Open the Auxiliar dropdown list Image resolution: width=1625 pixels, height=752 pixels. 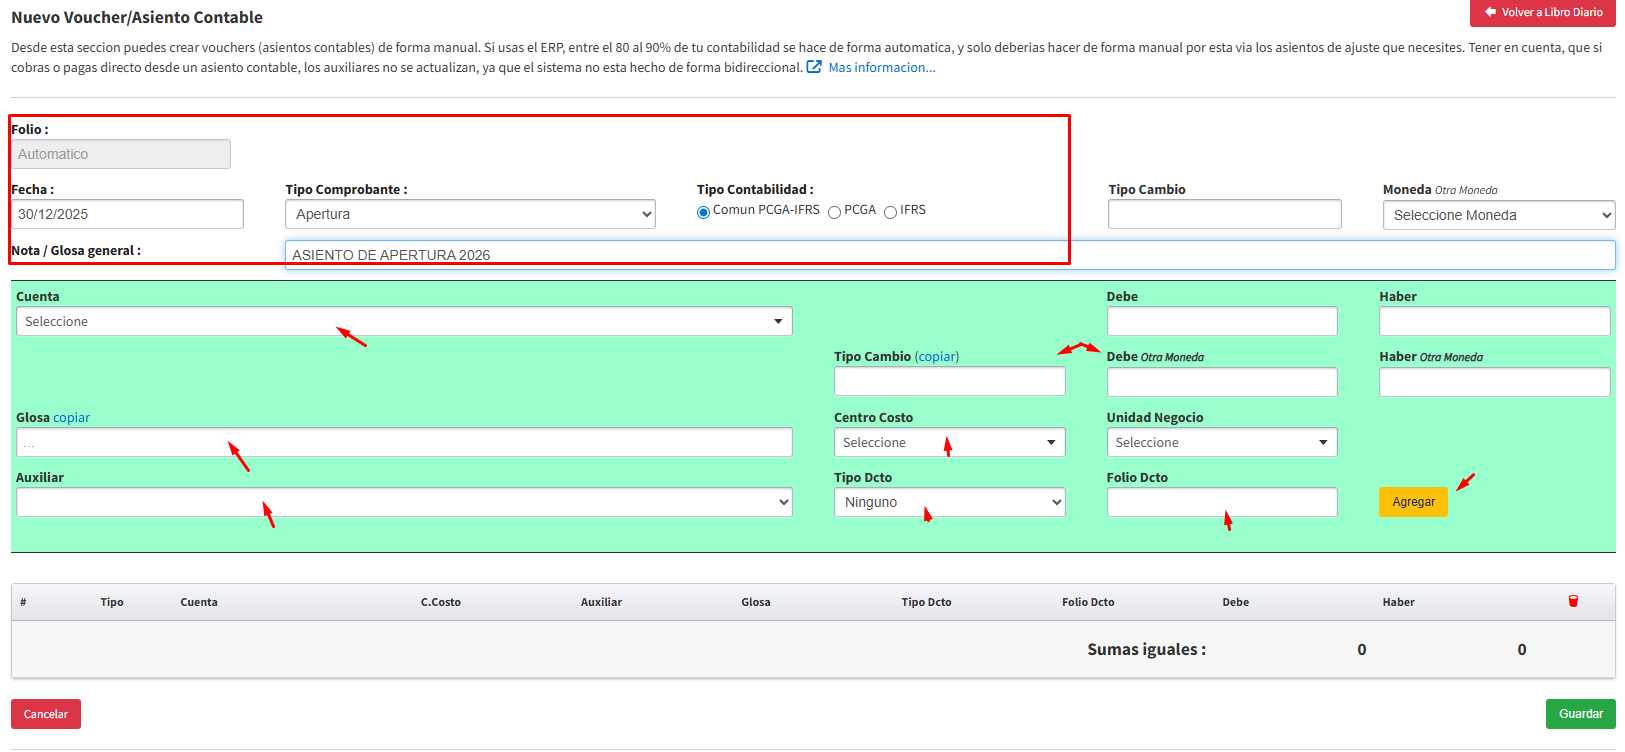pyautogui.click(x=404, y=502)
